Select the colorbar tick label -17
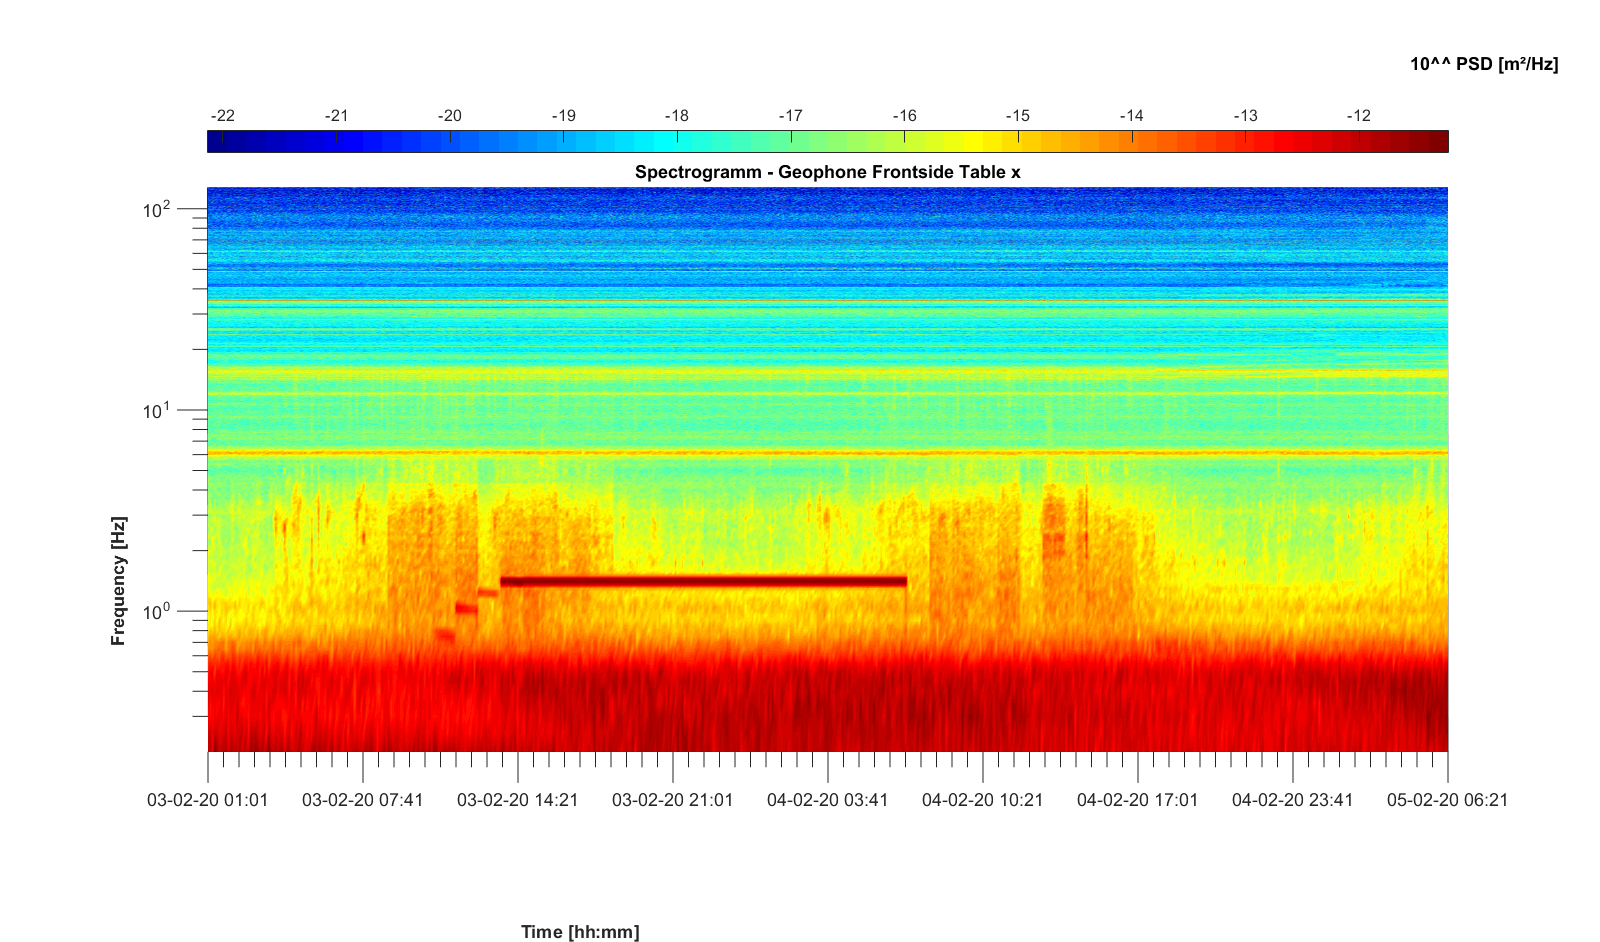 [x=791, y=116]
